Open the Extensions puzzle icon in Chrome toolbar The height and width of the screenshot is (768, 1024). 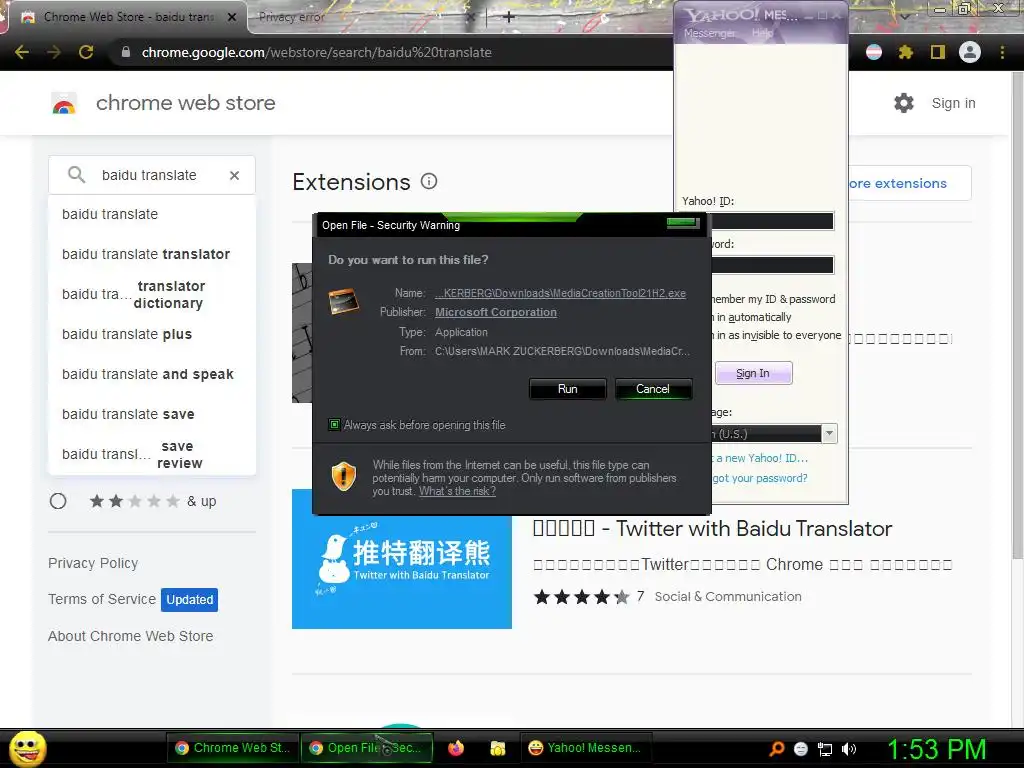tap(905, 52)
